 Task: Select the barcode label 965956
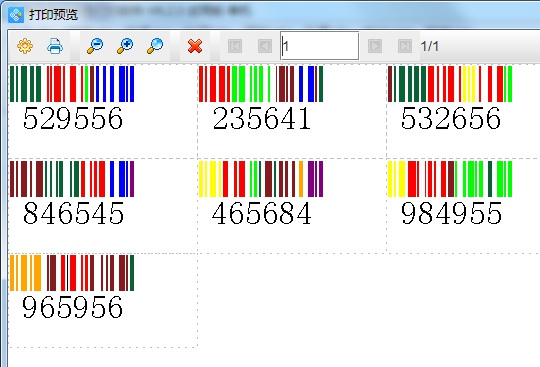[72, 287]
